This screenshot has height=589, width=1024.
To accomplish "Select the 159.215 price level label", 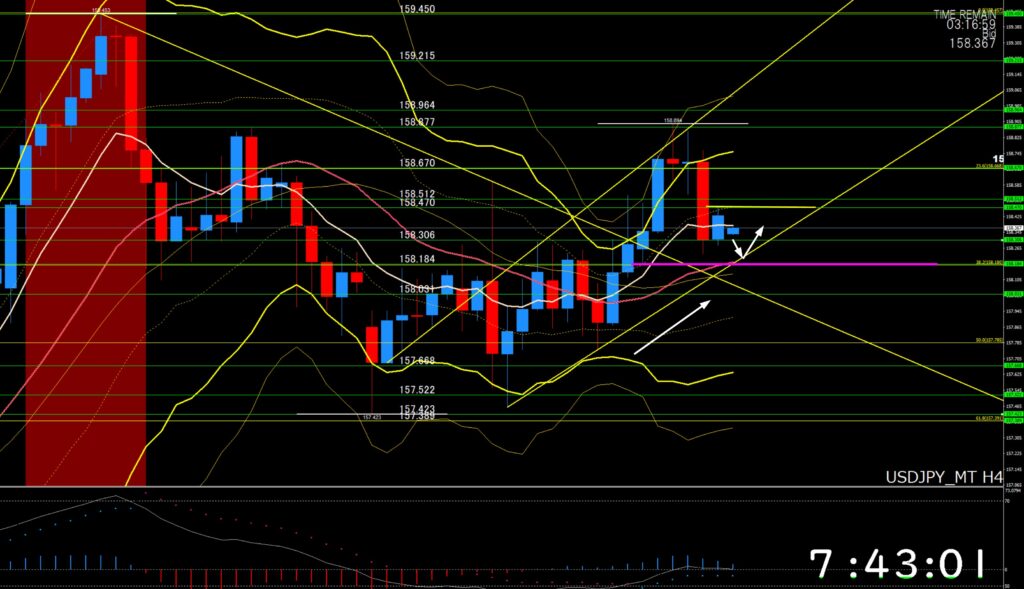I will (x=416, y=56).
